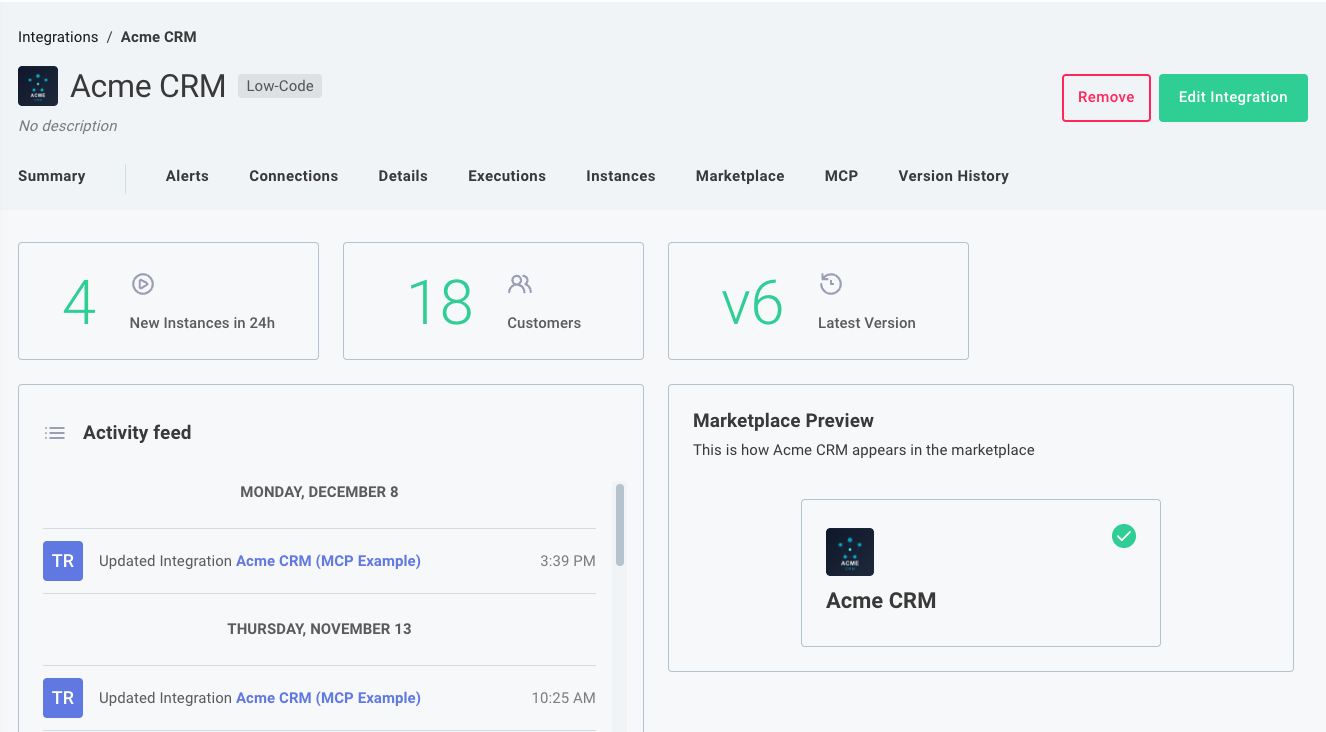View the Version History tab
The image size is (1326, 732).
pyautogui.click(x=952, y=176)
